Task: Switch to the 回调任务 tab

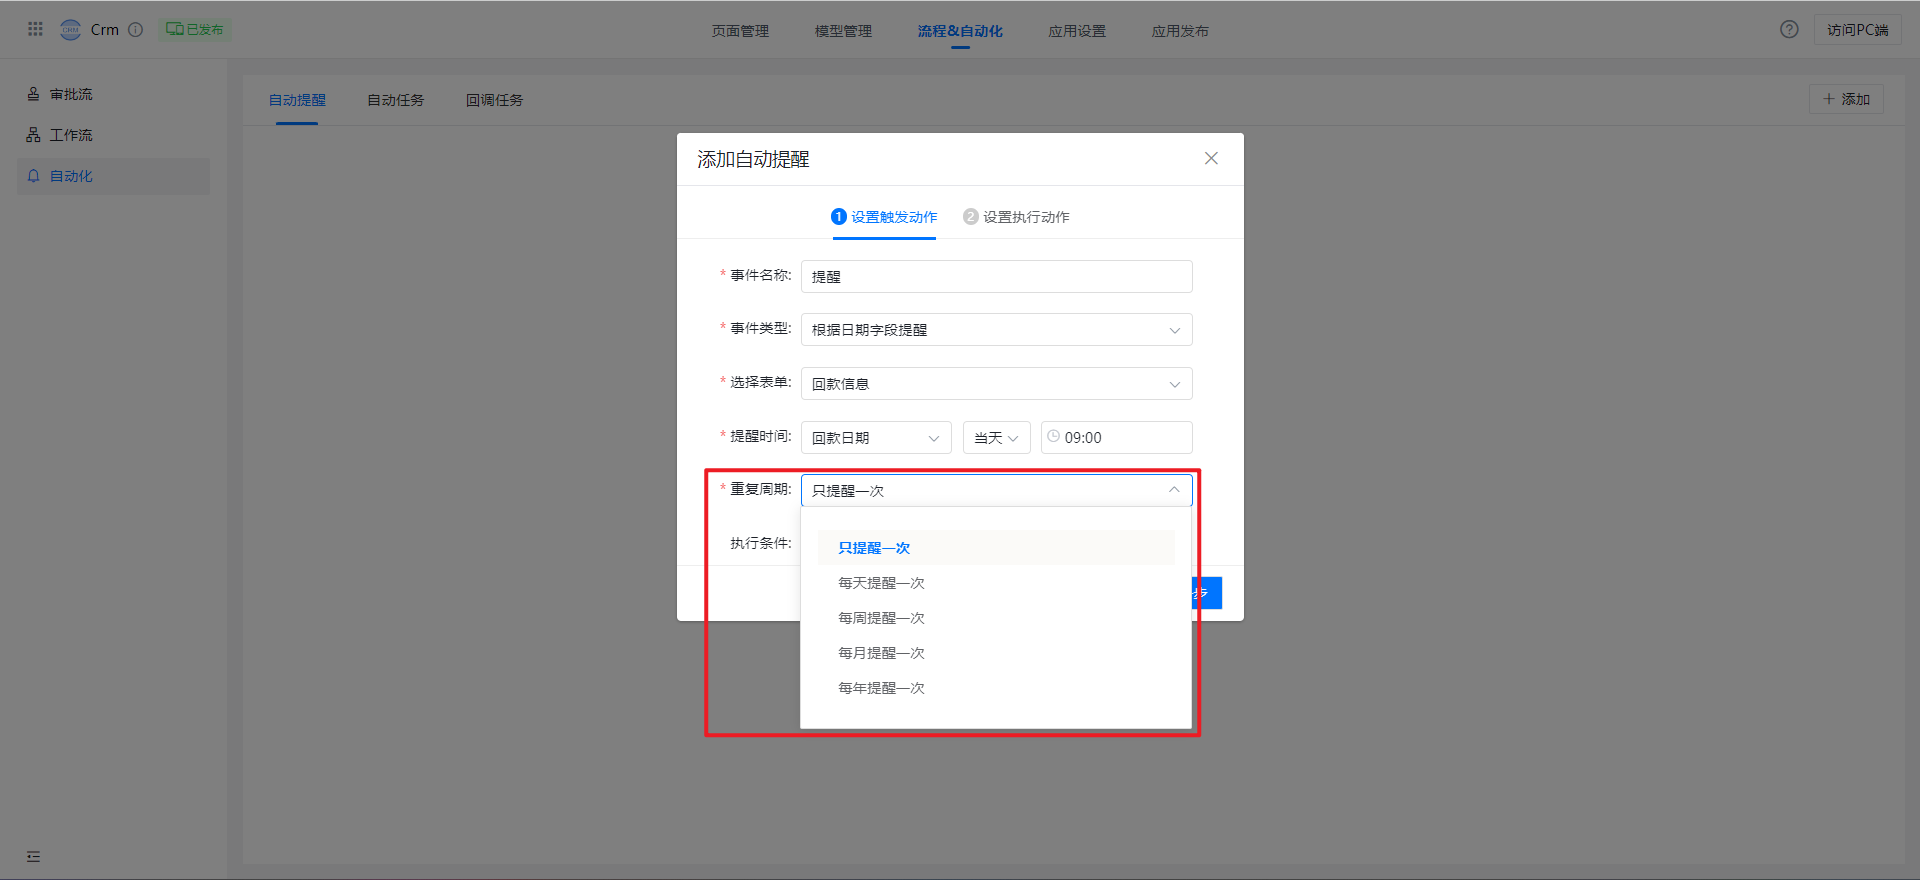Action: pos(494,100)
